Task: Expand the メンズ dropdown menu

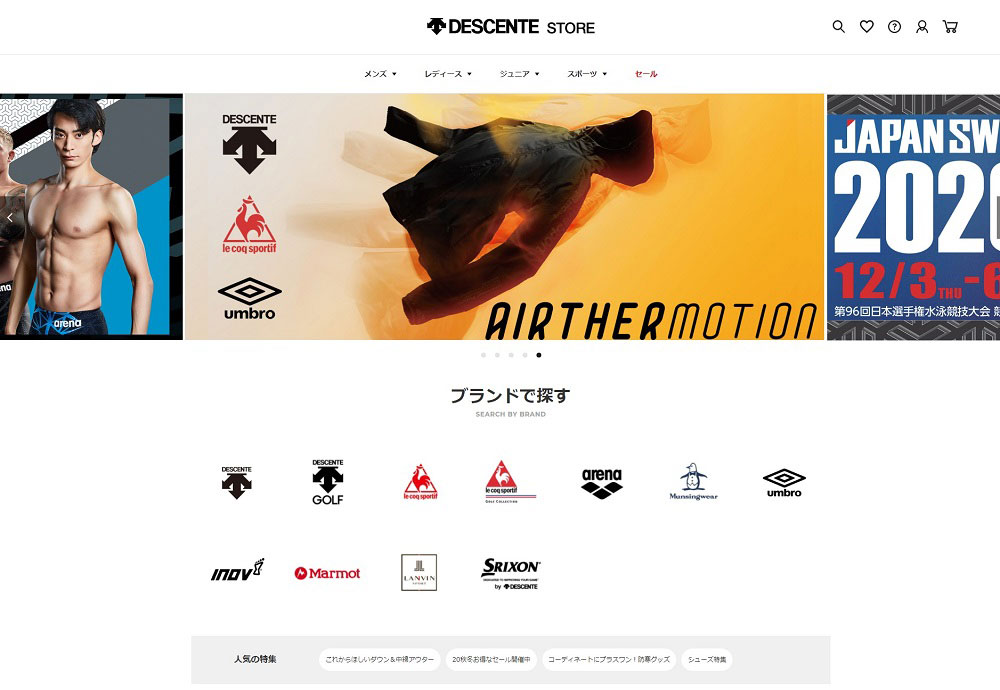Action: (380, 74)
